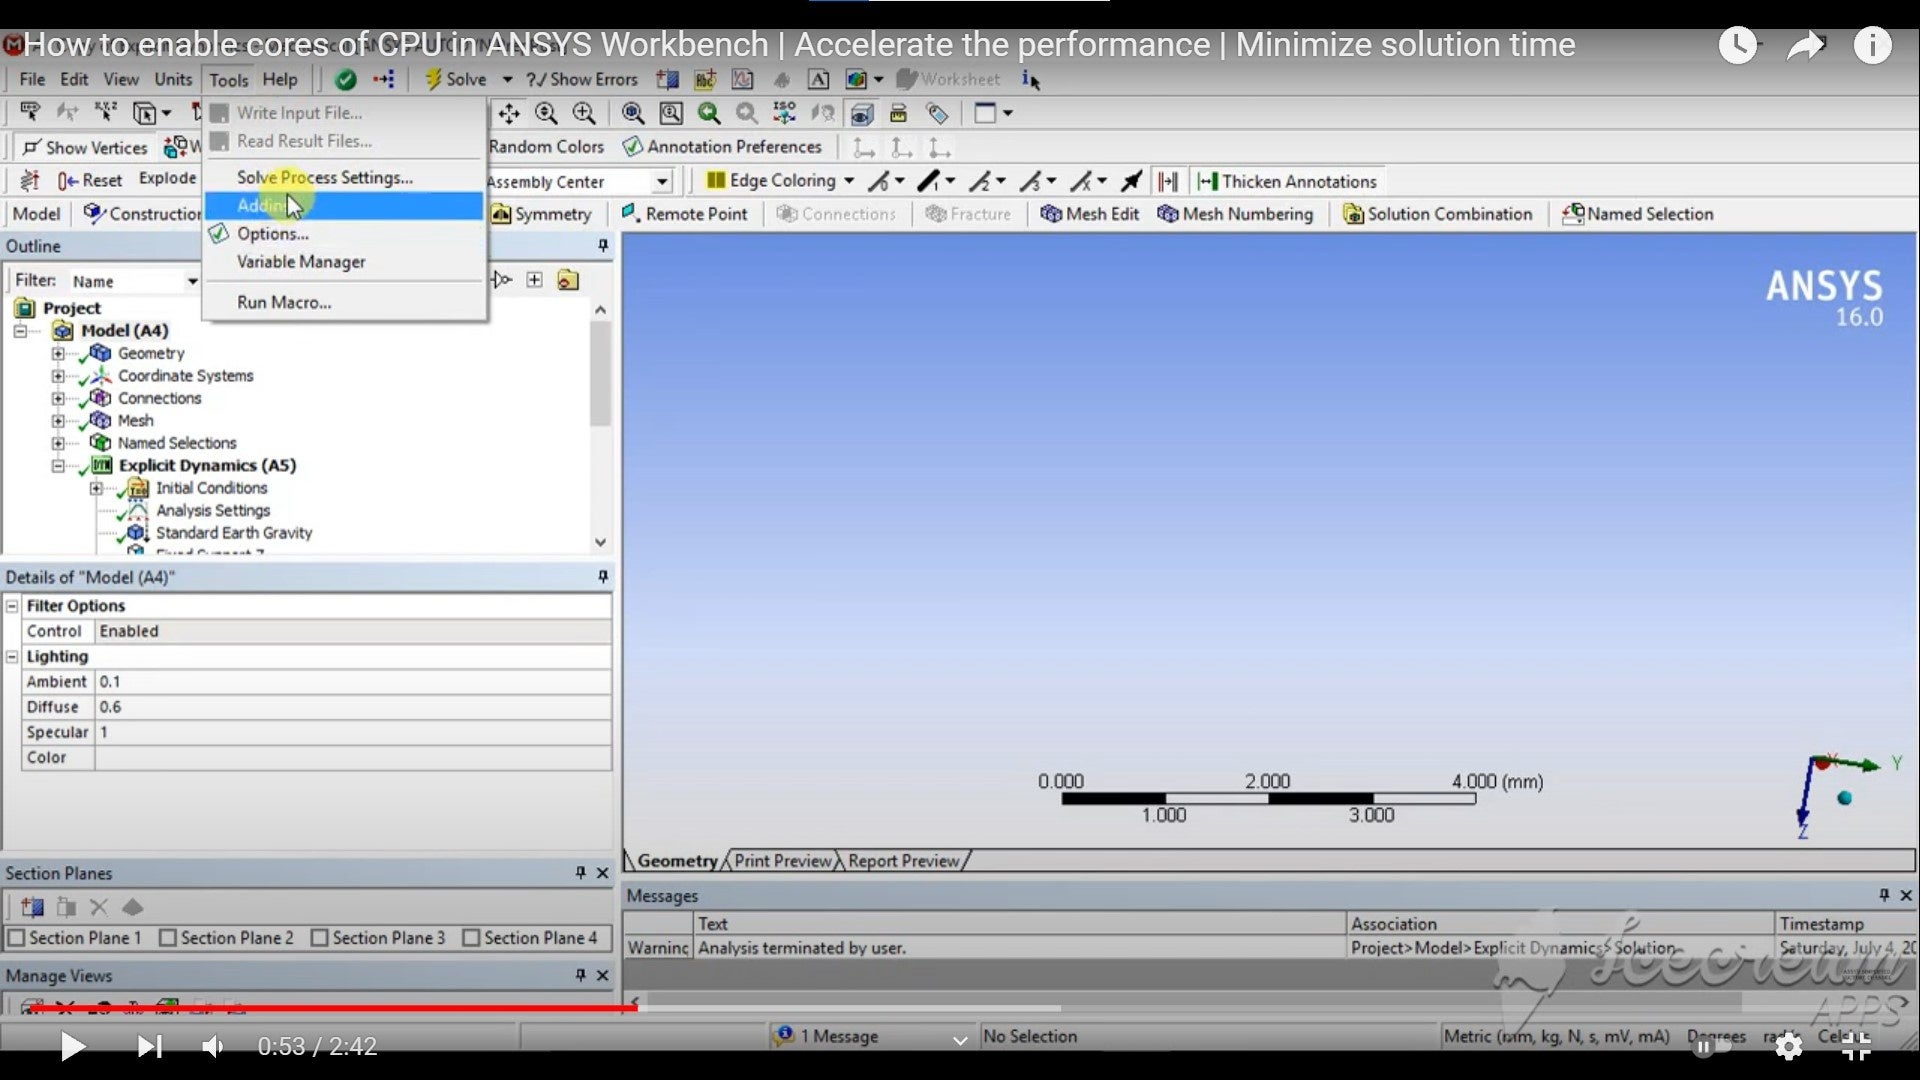1920x1080 pixels.
Task: Open the Units menu
Action: (173, 79)
